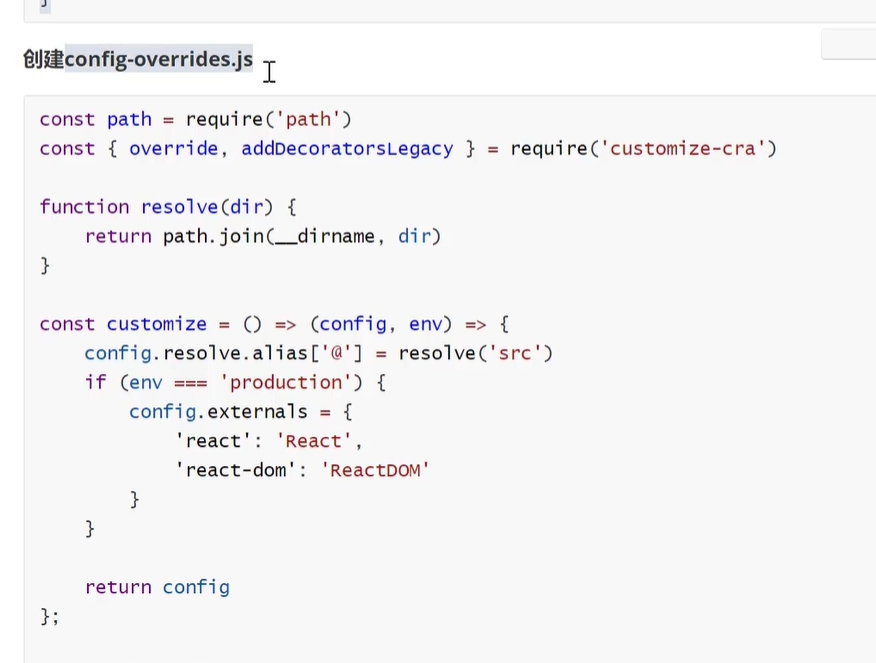This screenshot has height=663, width=876.
Task: Click the 'src' string argument
Action: tap(514, 353)
